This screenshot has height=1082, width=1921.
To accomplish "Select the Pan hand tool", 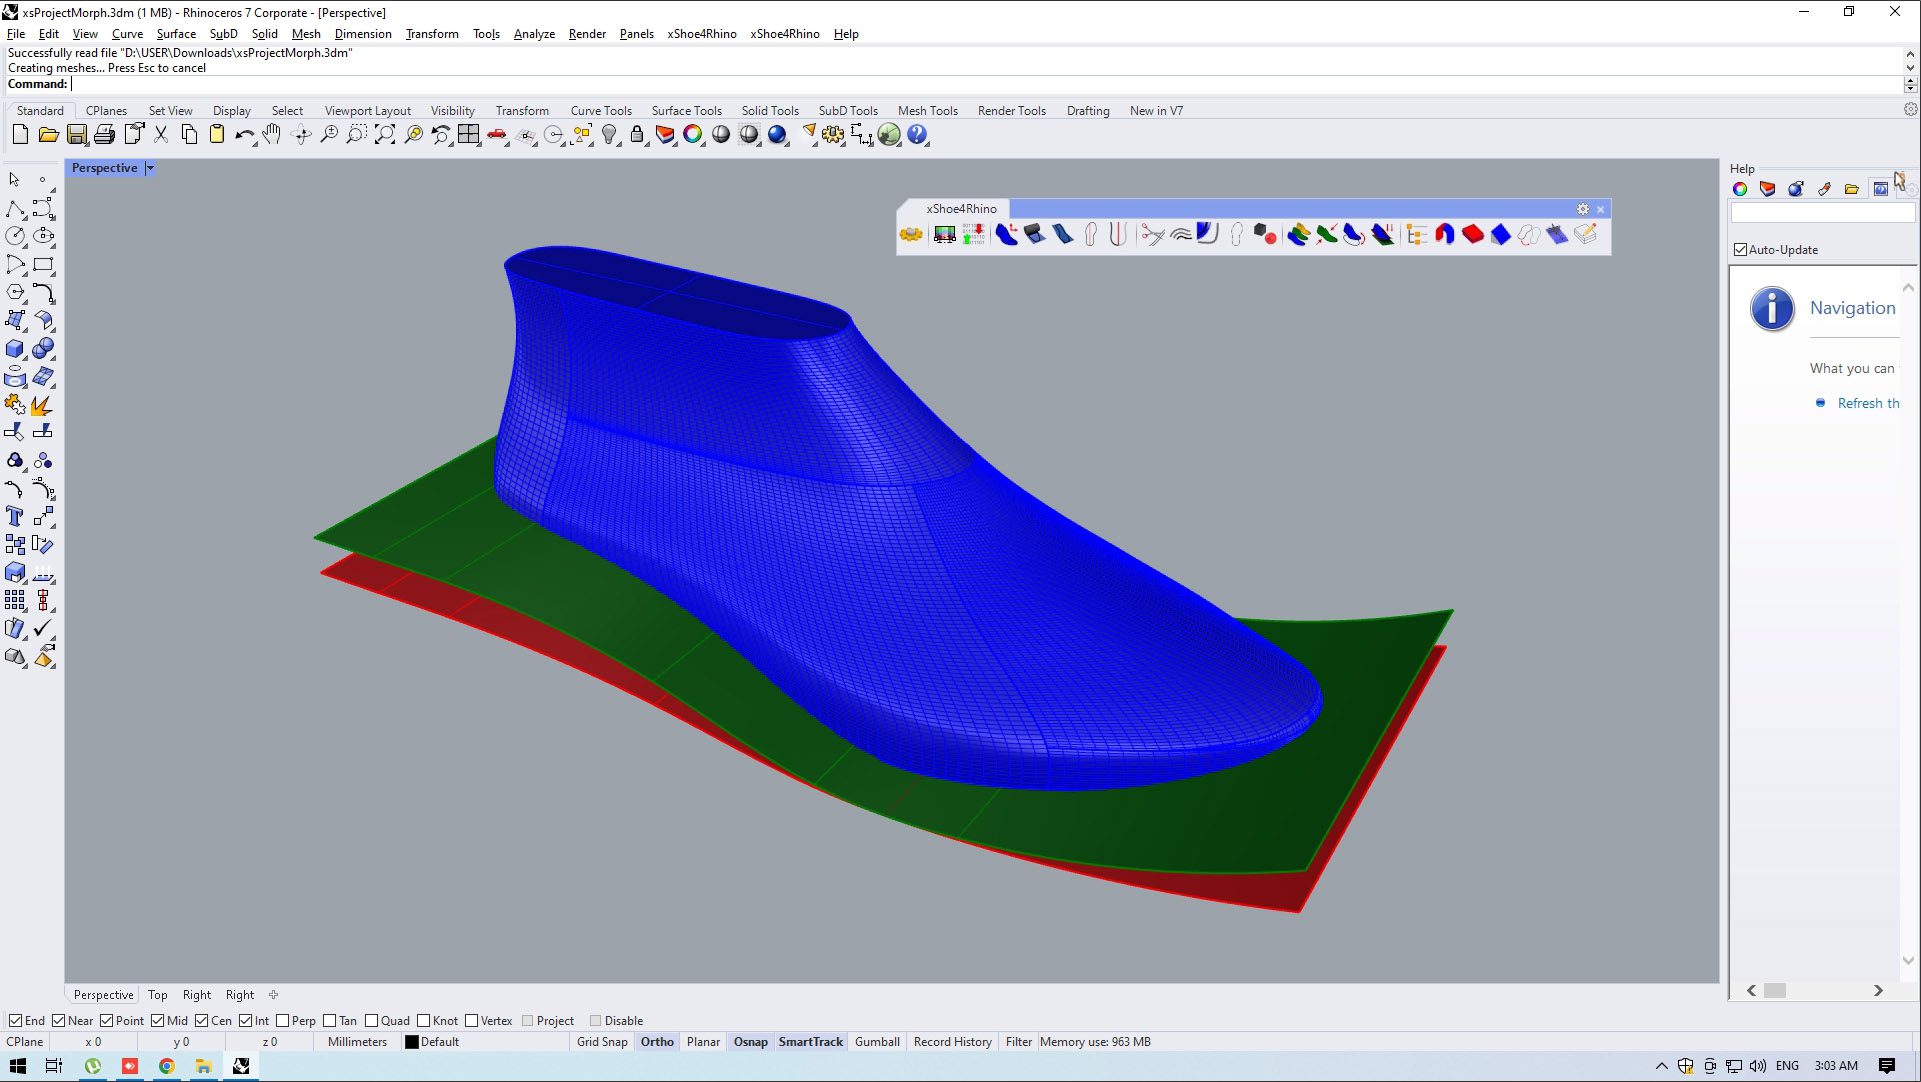I will 272,135.
